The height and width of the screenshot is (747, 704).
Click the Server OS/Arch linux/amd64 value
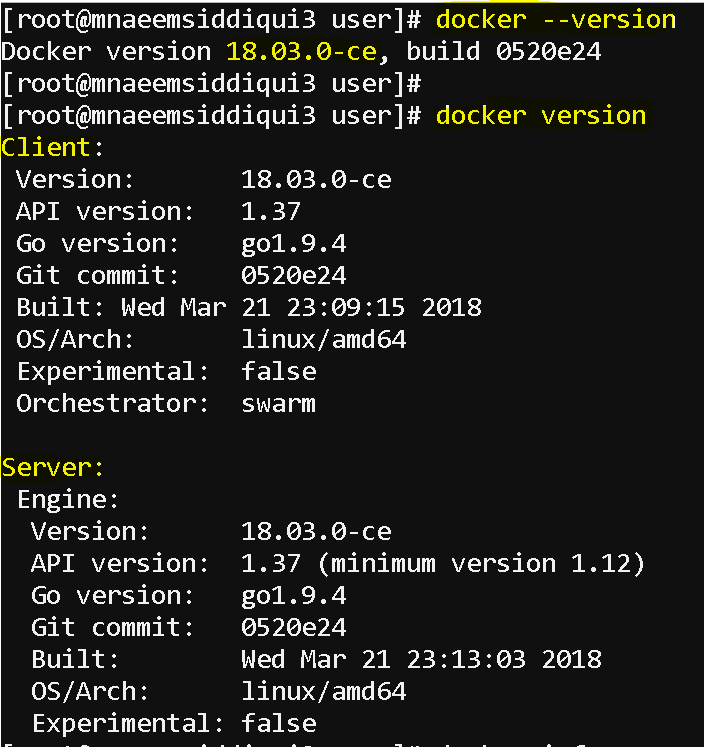(323, 692)
